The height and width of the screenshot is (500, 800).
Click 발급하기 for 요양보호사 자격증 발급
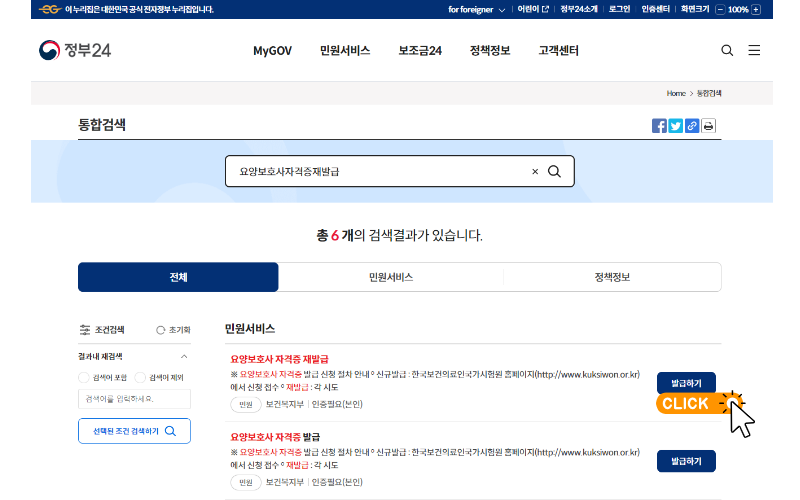point(686,461)
